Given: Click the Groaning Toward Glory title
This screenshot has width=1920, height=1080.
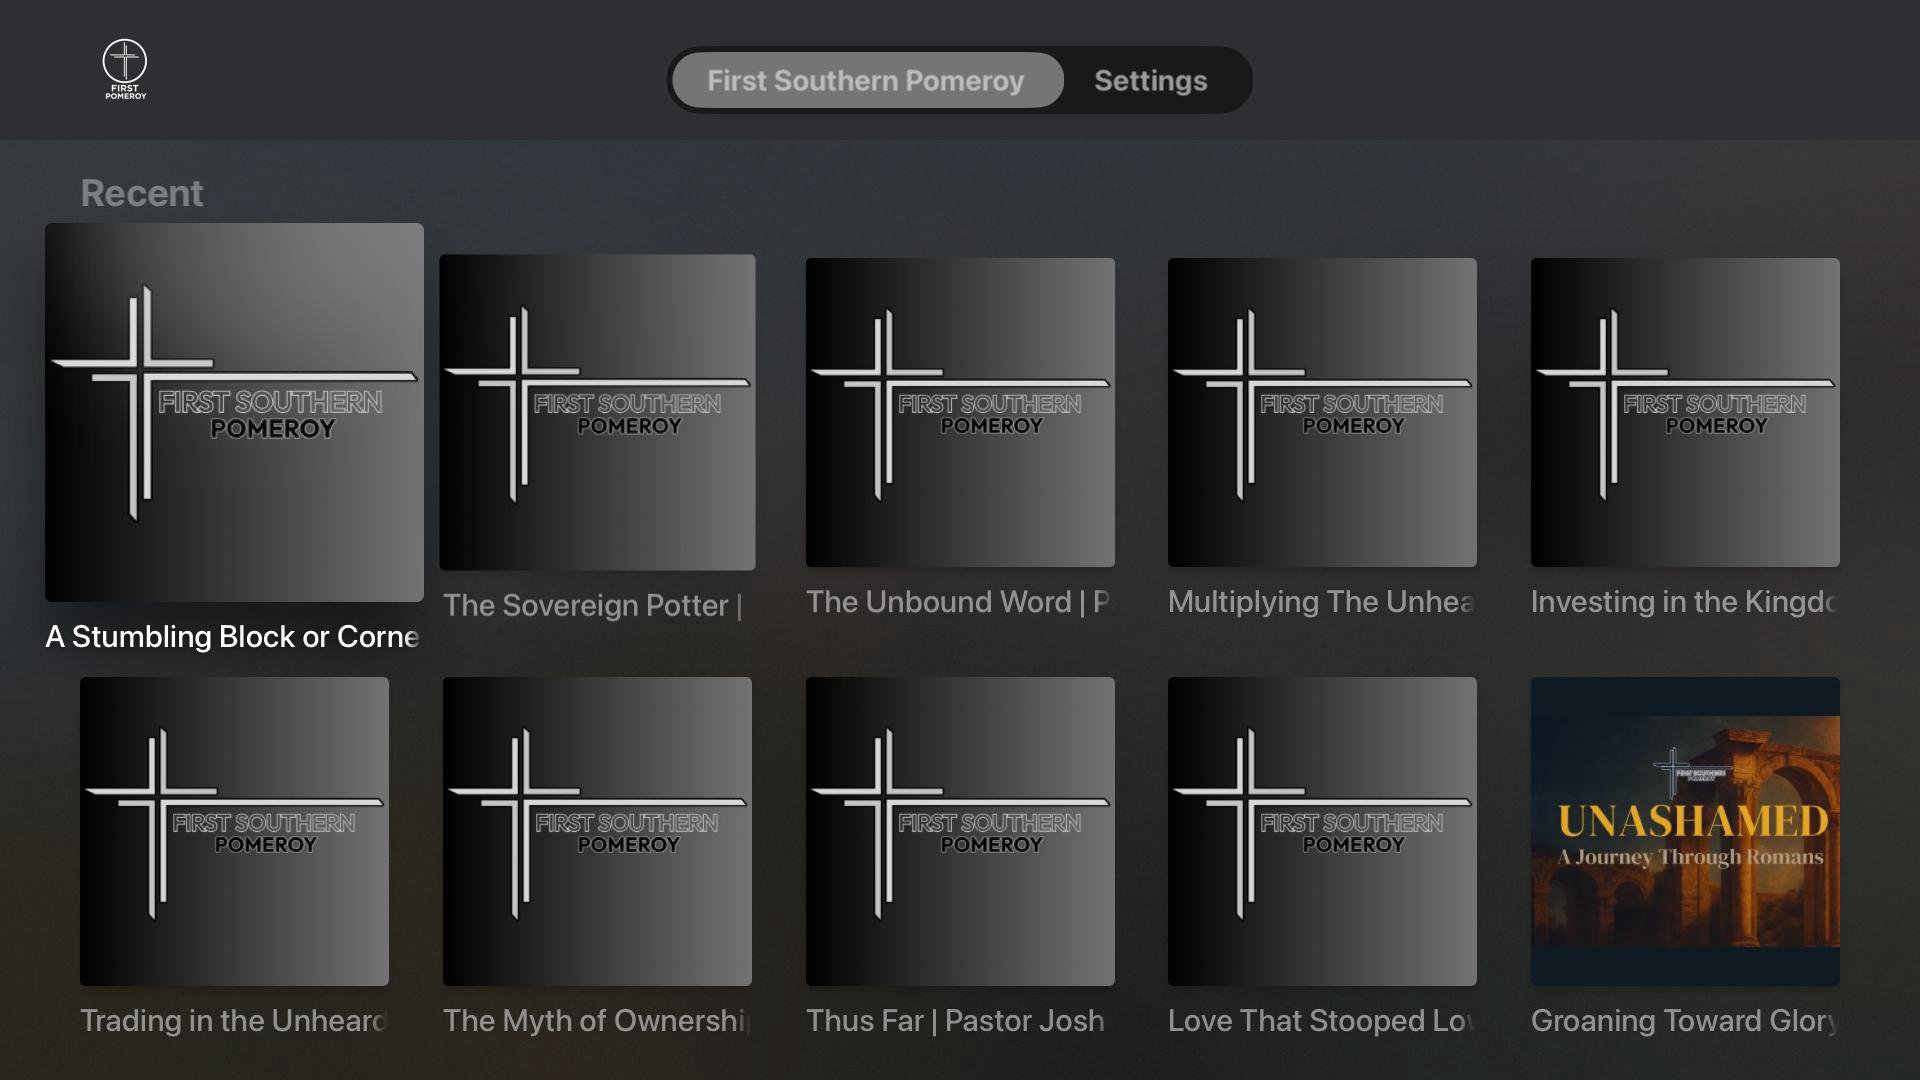Looking at the screenshot, I should 1684,1021.
